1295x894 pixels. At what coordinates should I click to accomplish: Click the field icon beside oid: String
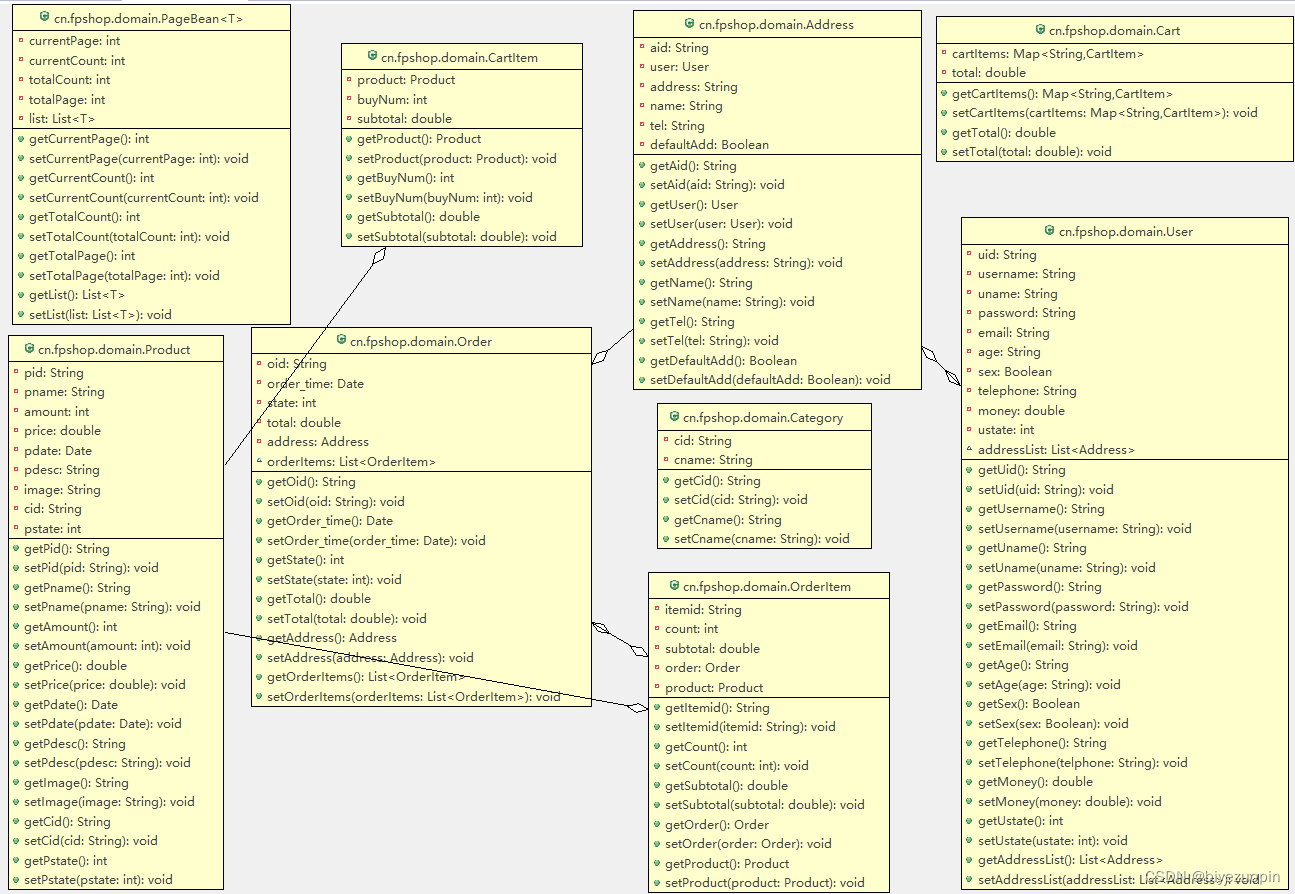259,364
